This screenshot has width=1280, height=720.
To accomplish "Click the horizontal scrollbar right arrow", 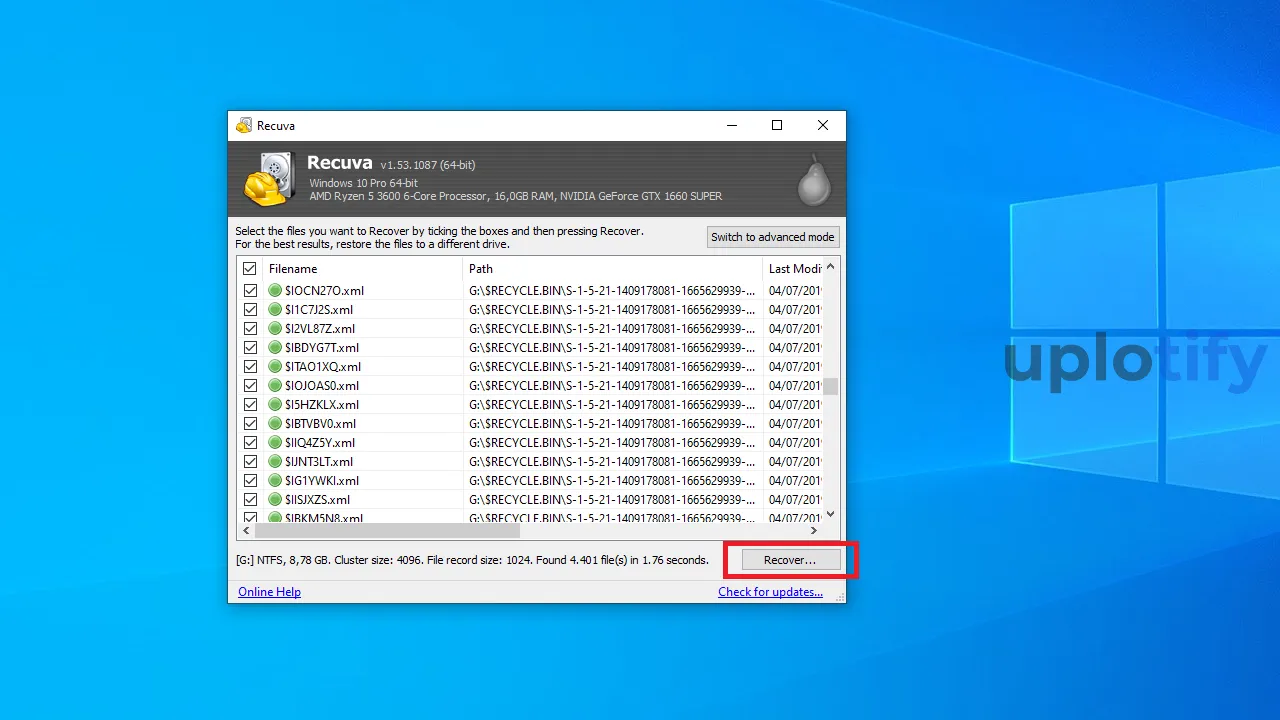I will (x=814, y=531).
